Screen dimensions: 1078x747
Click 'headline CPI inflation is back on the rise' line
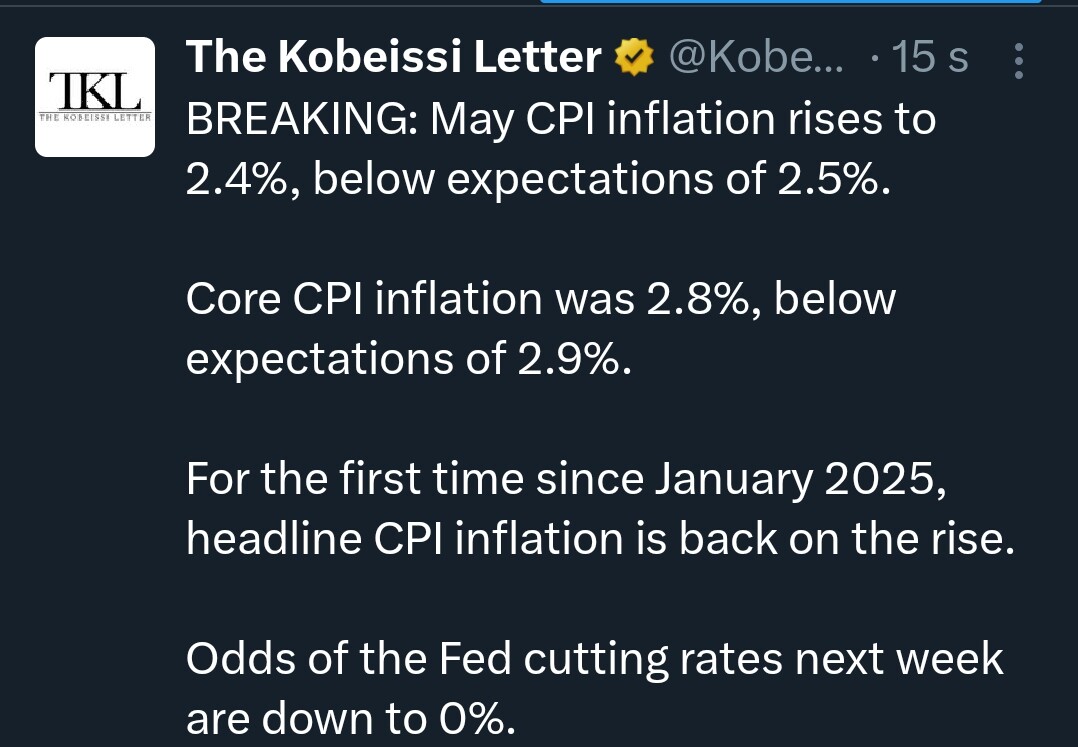(600, 538)
